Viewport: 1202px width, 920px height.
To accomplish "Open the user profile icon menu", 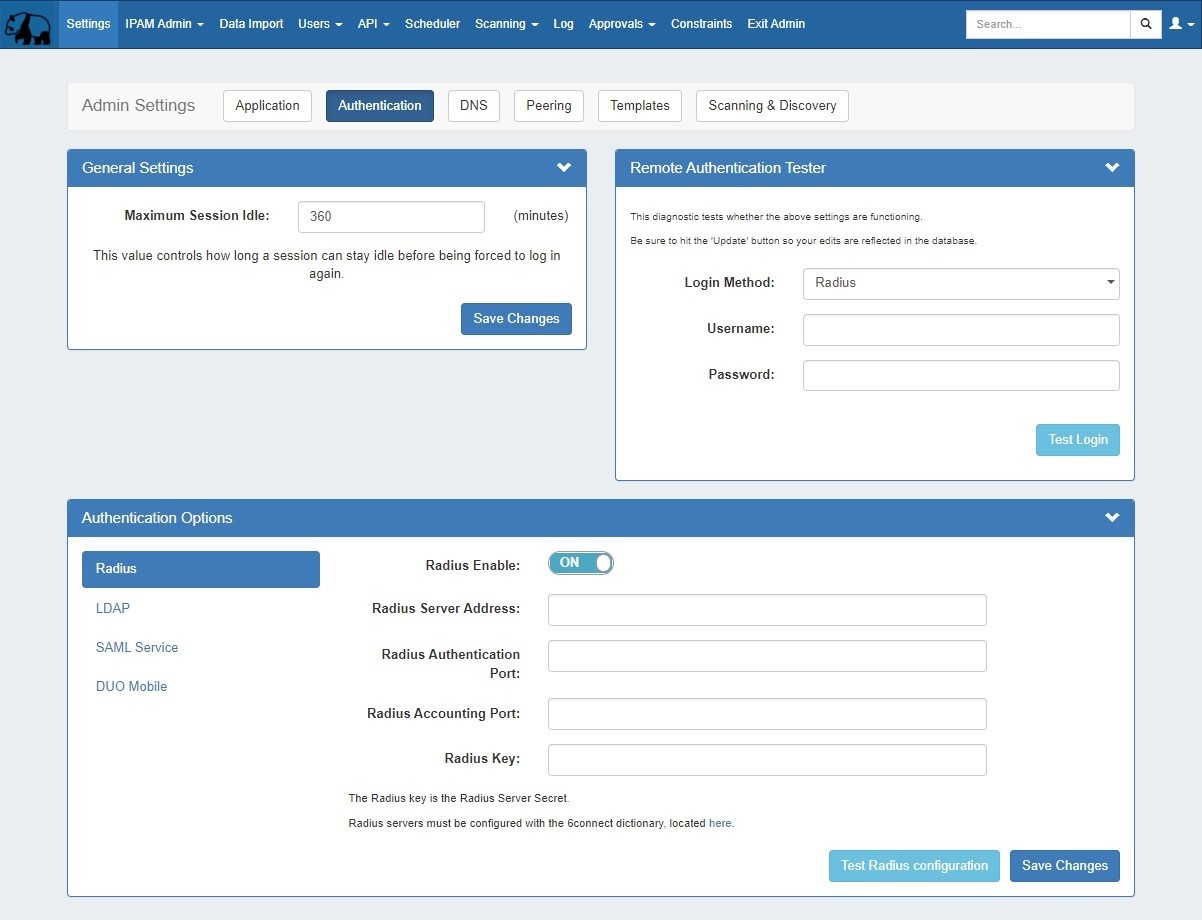I will click(1181, 24).
